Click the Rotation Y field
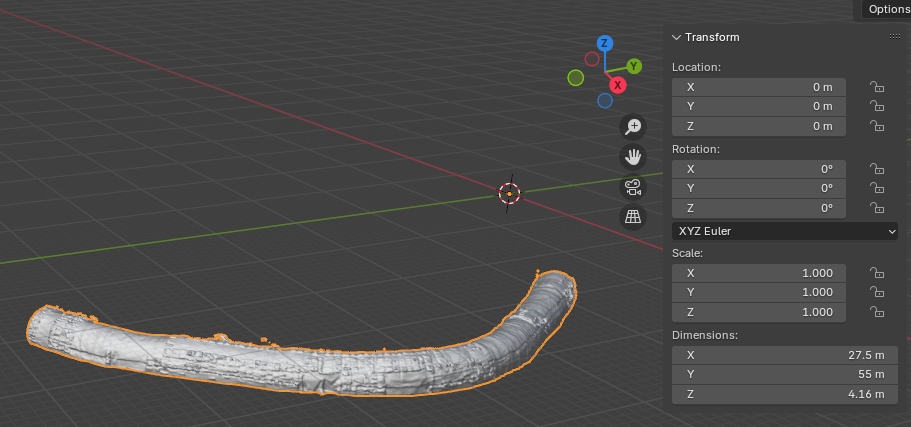911x427 pixels. tap(759, 188)
